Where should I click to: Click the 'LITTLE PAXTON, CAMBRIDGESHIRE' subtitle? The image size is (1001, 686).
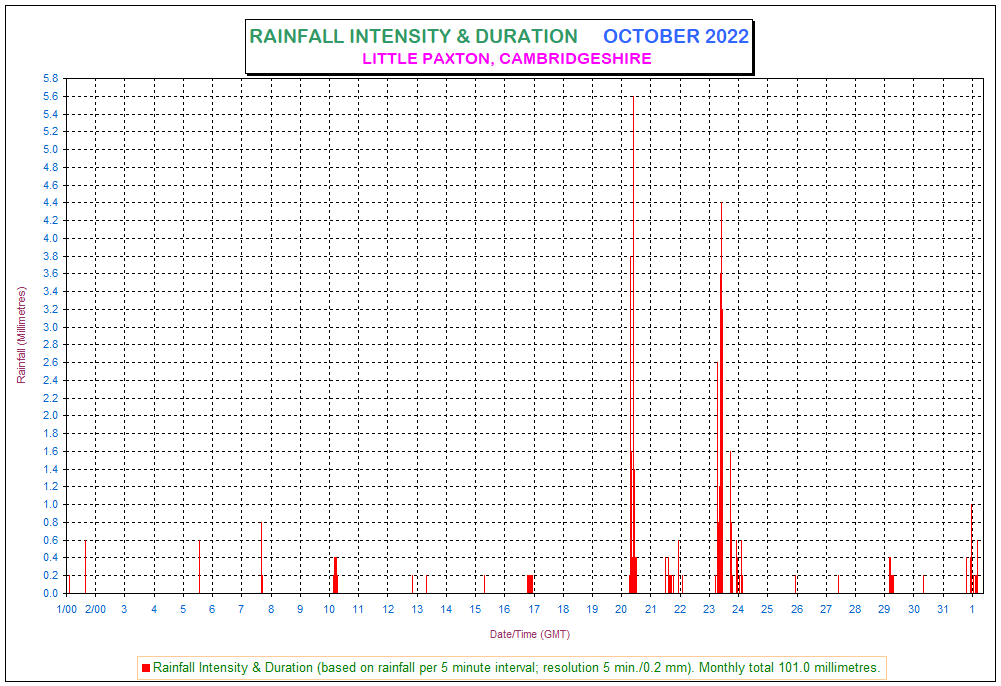tap(507, 59)
